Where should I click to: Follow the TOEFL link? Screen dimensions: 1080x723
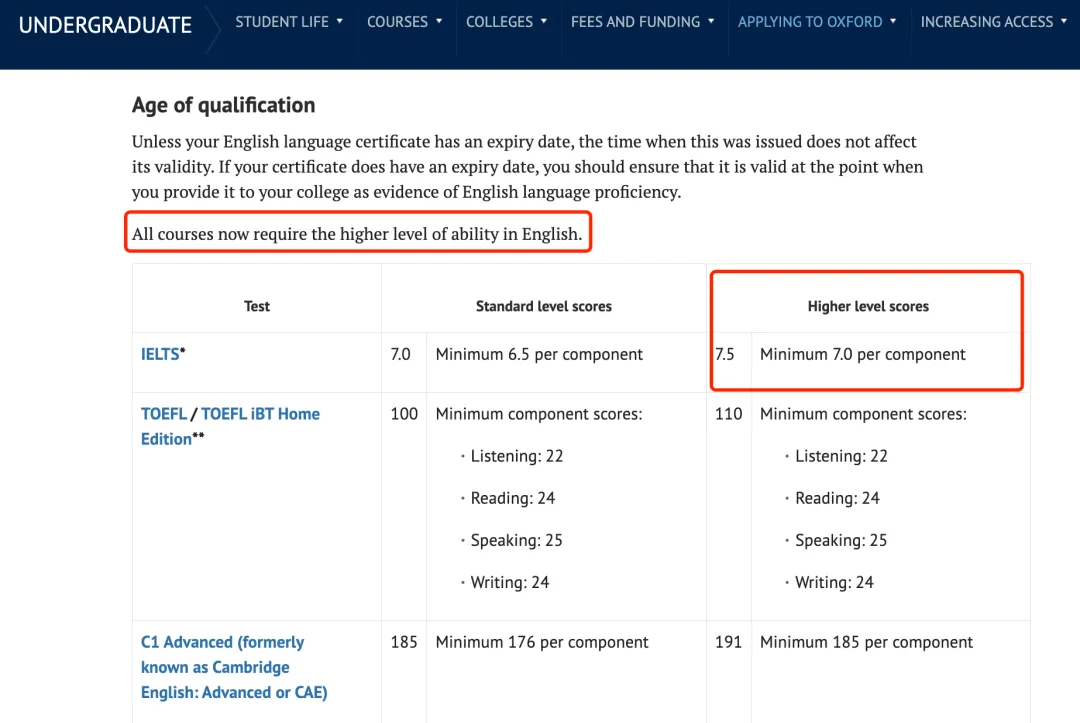tap(164, 414)
